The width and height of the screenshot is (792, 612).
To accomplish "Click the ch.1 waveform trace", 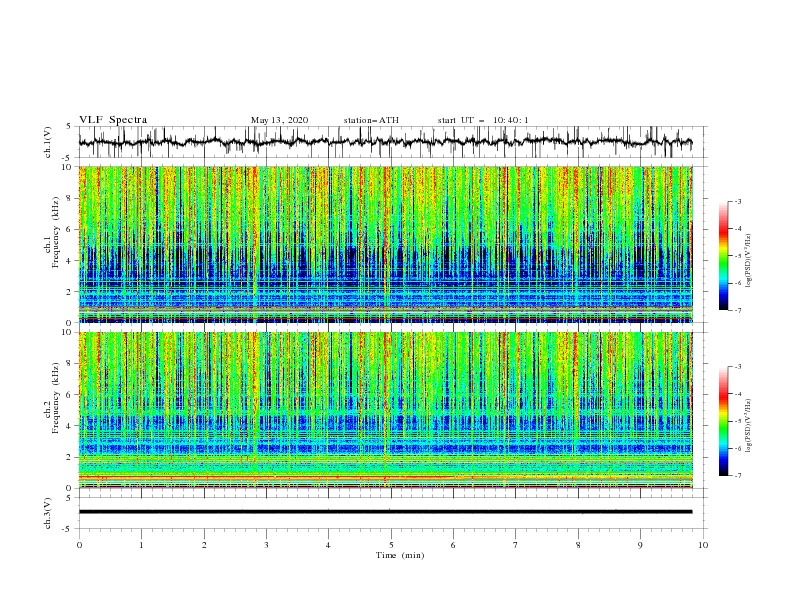I will pos(385,142).
